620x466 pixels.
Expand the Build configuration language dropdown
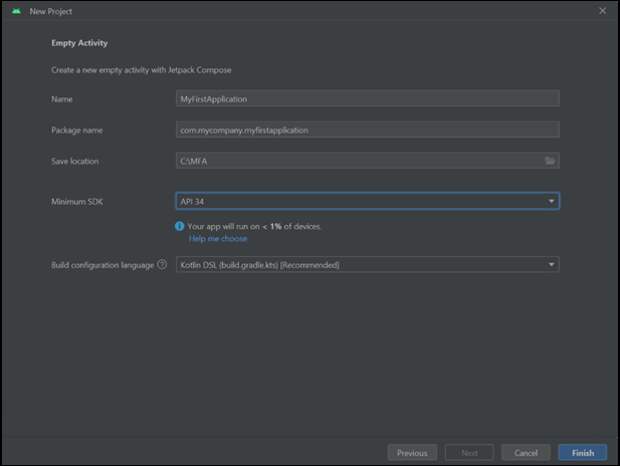click(367, 264)
